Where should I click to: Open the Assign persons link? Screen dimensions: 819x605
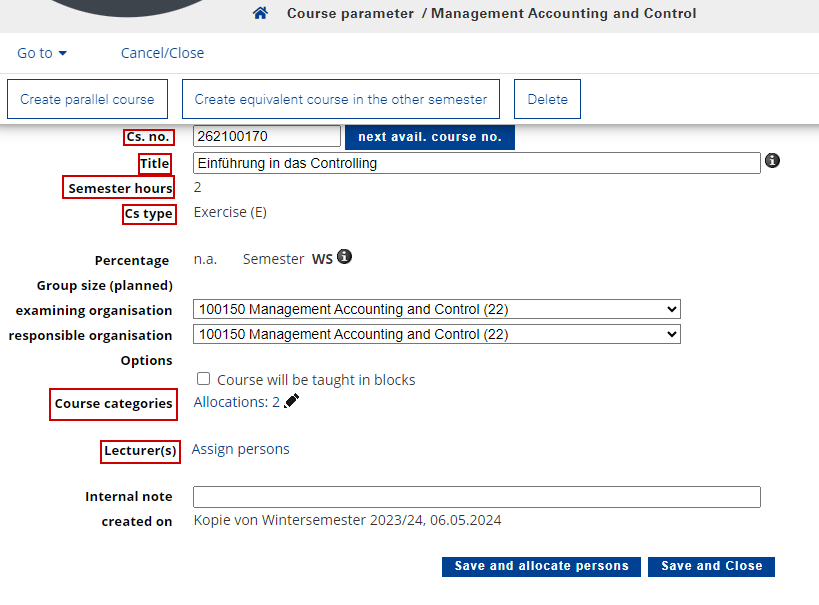point(240,449)
